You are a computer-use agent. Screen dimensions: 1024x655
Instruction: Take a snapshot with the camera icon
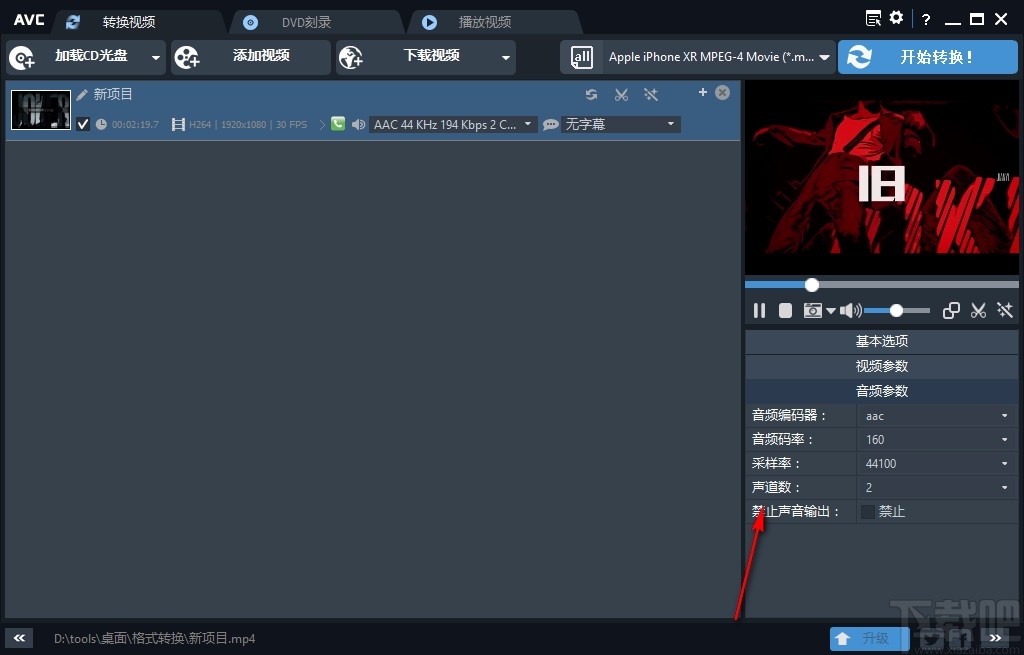(812, 310)
